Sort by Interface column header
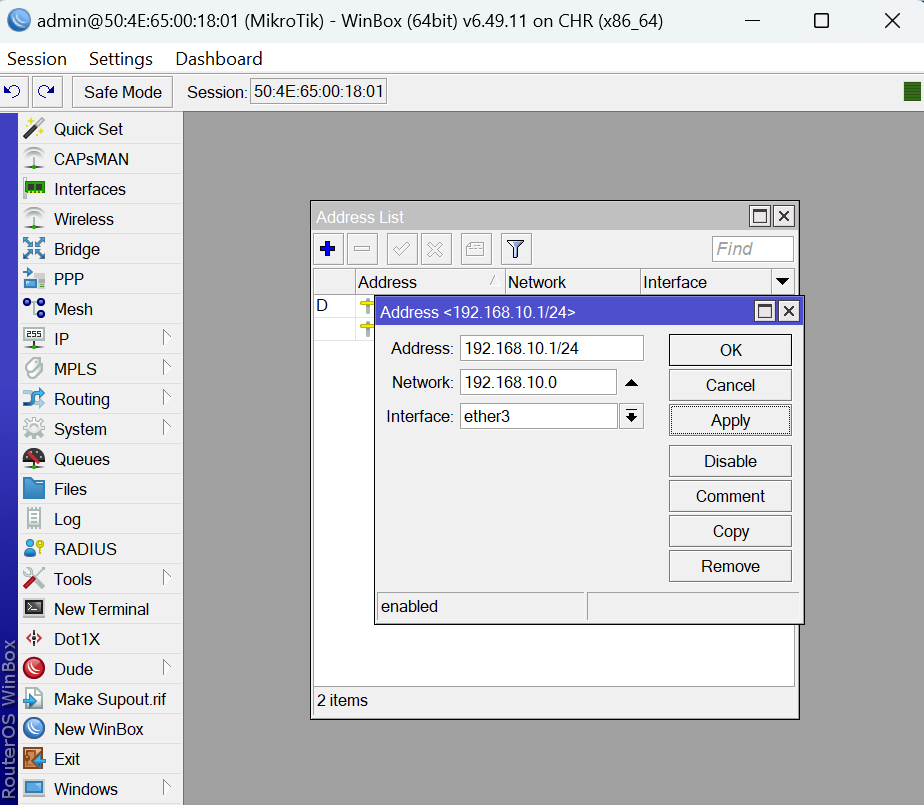 [705, 282]
